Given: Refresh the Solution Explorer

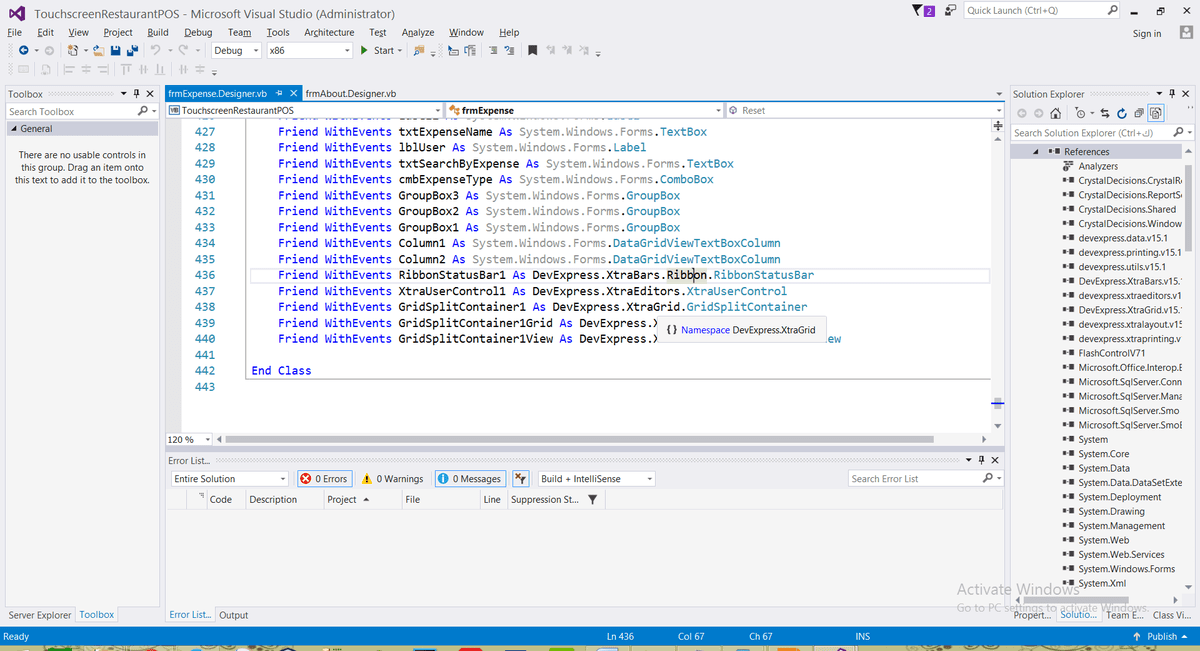Looking at the screenshot, I should [1121, 113].
